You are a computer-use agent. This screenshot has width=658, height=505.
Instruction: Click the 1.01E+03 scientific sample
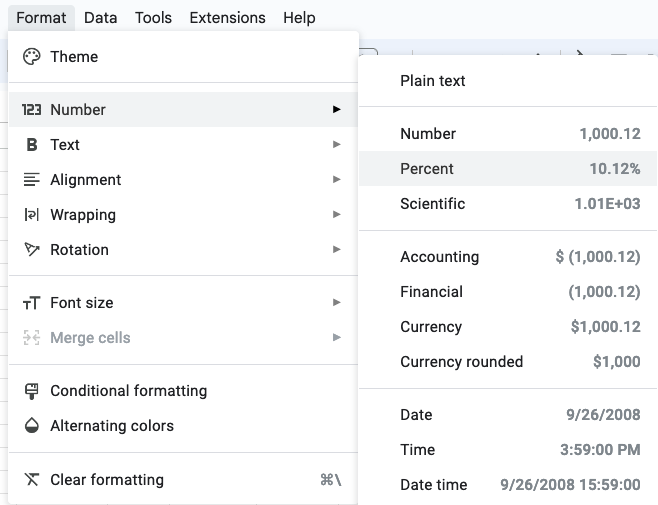tap(608, 204)
